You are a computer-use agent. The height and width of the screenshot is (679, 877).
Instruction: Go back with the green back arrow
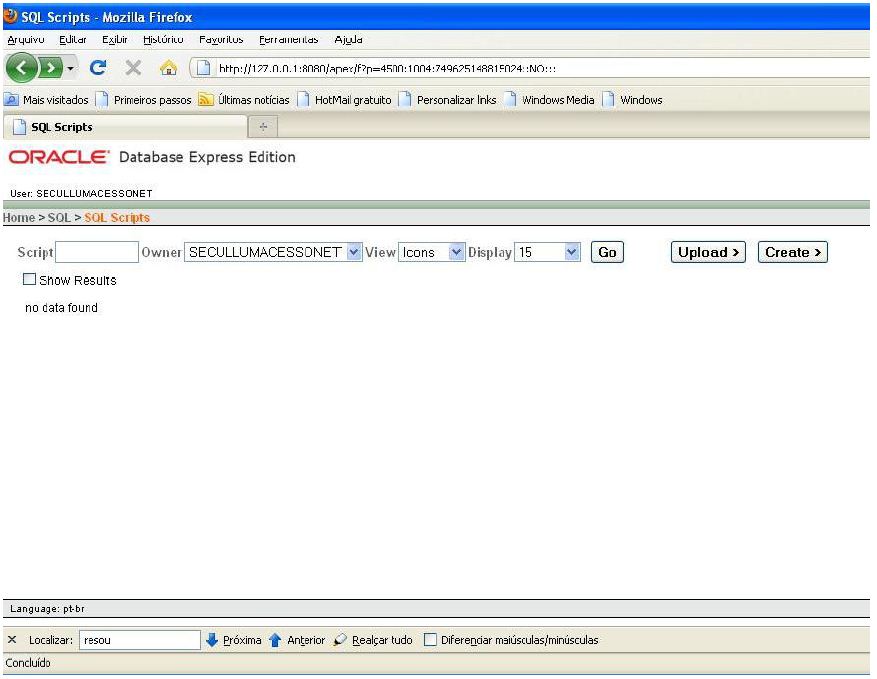(21, 68)
